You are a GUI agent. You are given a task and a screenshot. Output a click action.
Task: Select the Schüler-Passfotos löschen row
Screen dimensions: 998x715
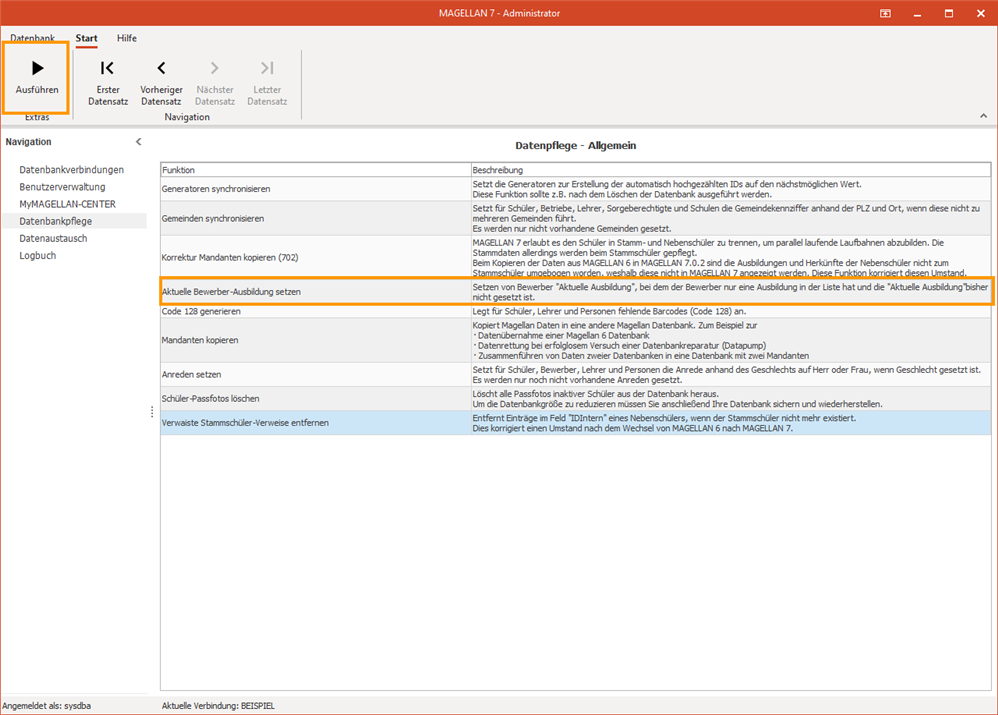click(575, 399)
